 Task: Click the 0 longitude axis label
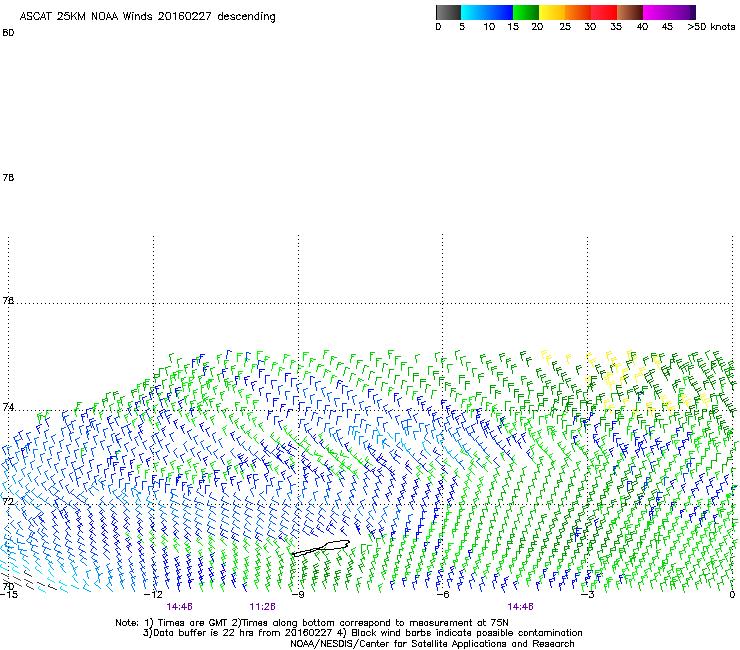click(x=732, y=595)
